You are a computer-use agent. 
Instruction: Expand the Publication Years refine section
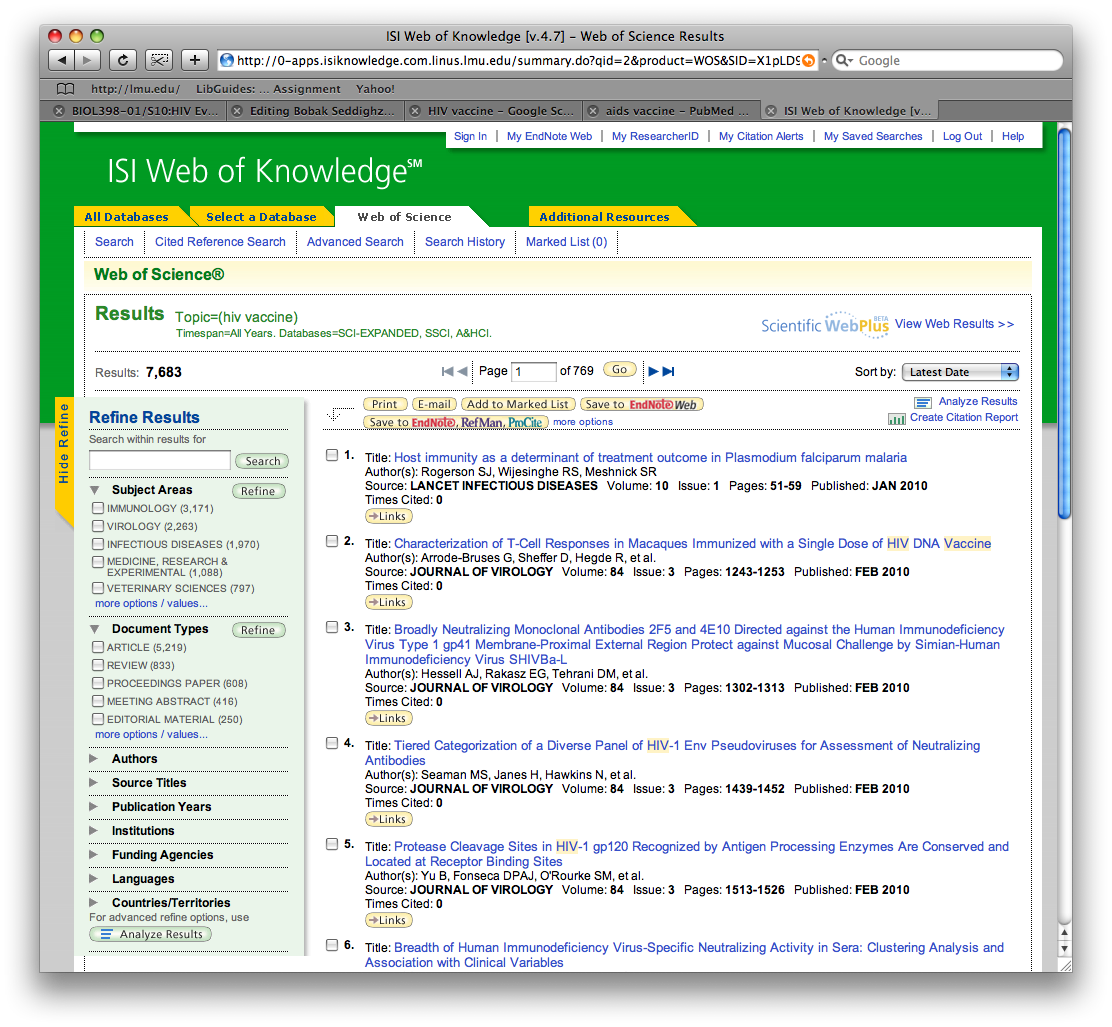tap(94, 807)
